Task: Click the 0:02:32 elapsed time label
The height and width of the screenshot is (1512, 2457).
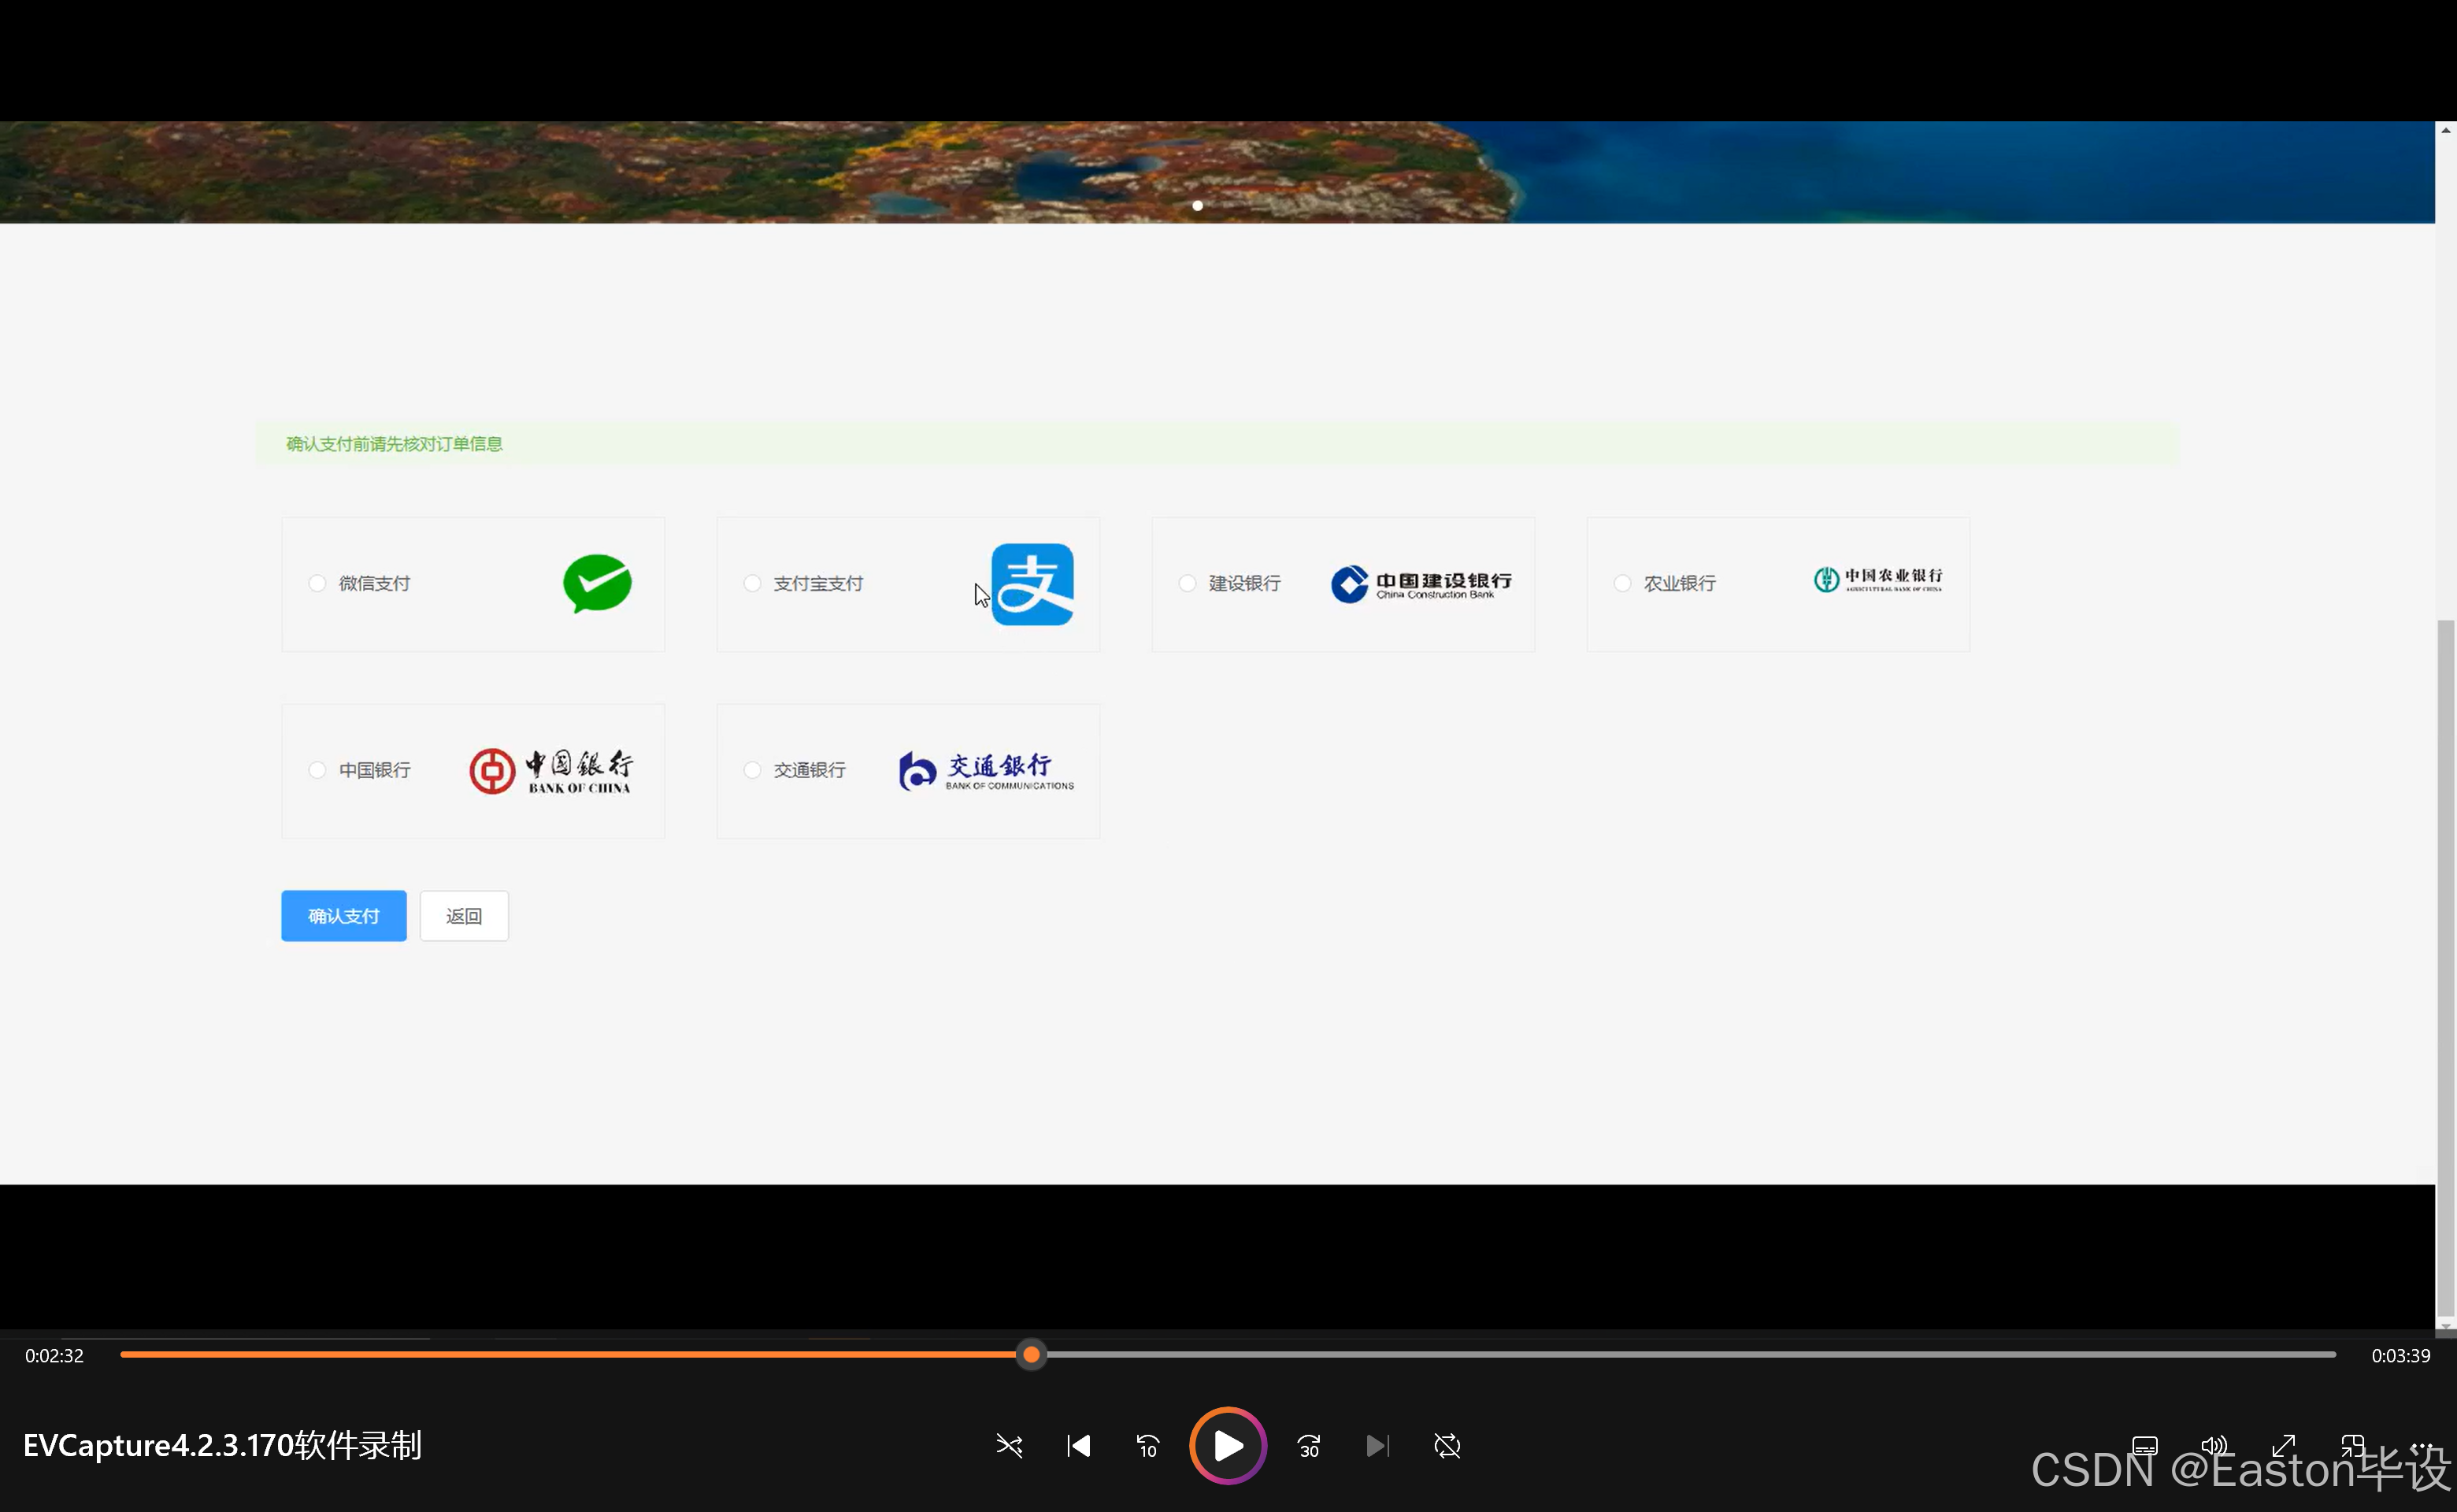Action: 55,1356
